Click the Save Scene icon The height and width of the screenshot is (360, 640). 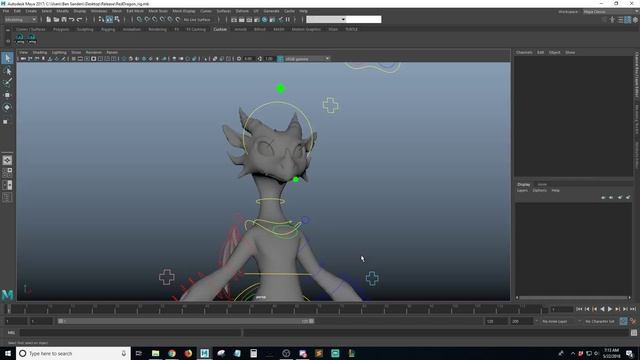click(64, 20)
